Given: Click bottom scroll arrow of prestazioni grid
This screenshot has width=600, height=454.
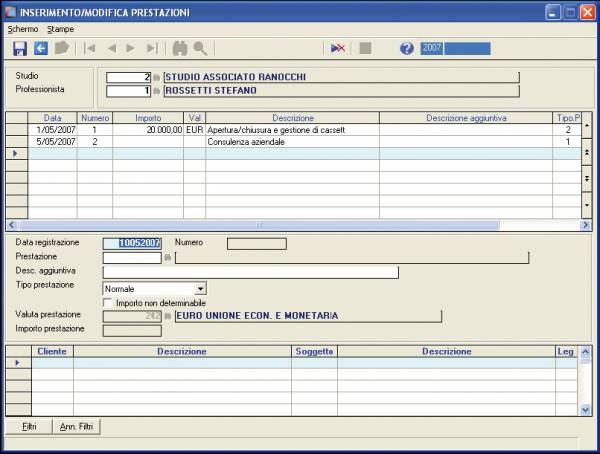Looking at the screenshot, I should pyautogui.click(x=587, y=205).
